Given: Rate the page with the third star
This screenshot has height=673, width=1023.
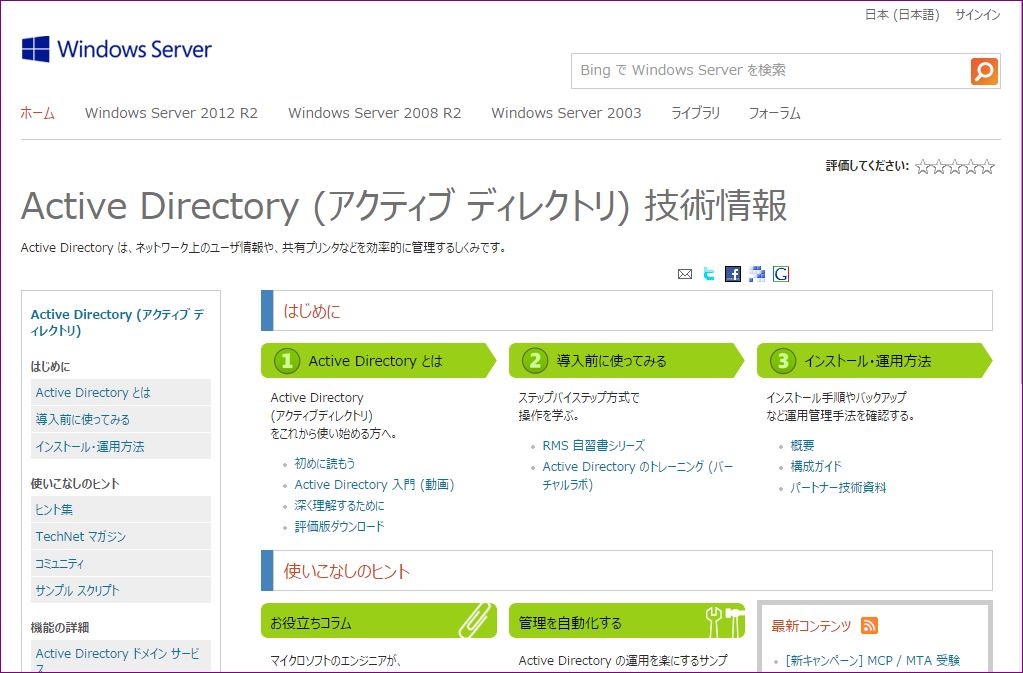Looking at the screenshot, I should click(955, 167).
